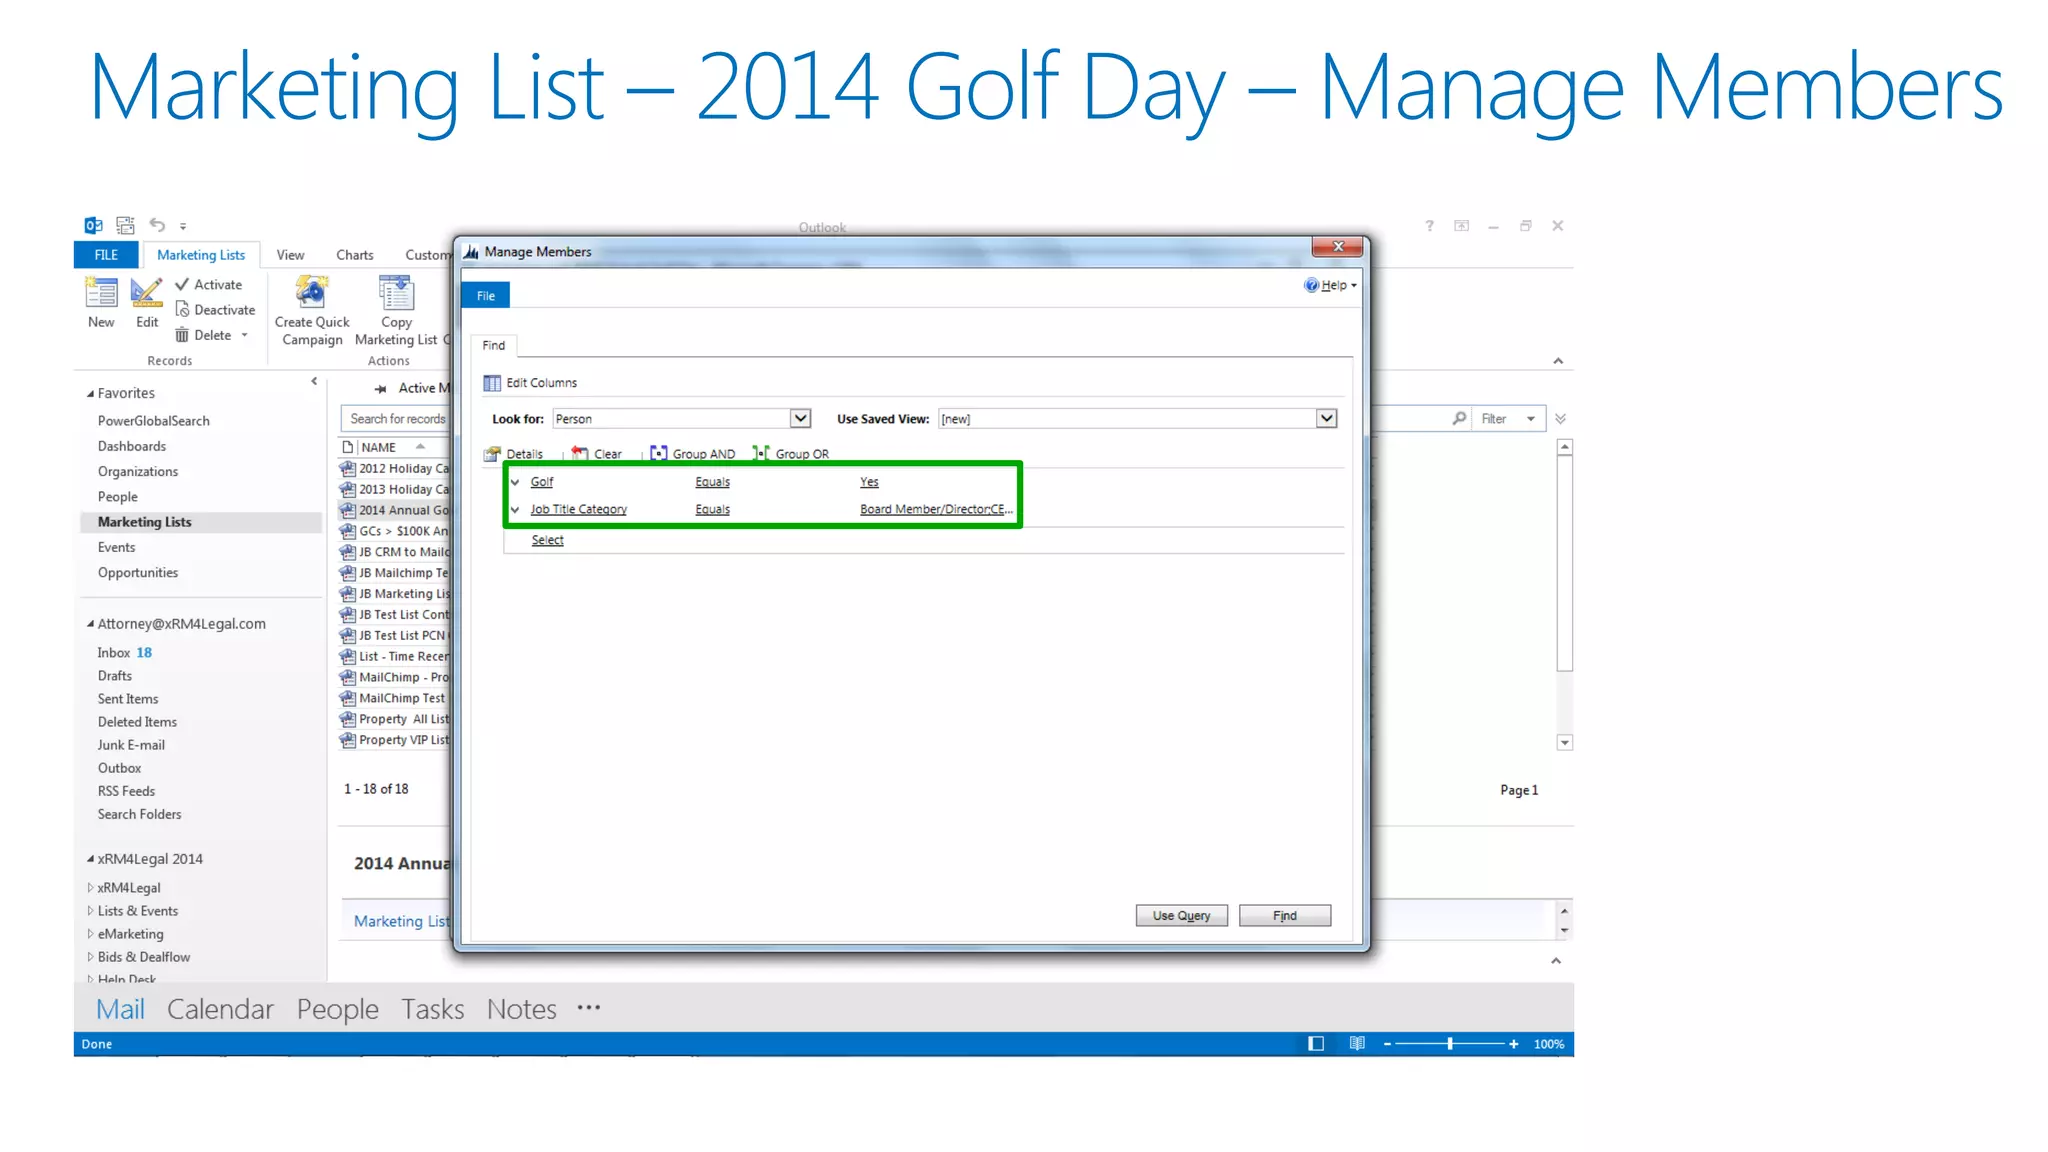Click the Select field link
The width and height of the screenshot is (2048, 1152).
click(x=547, y=540)
